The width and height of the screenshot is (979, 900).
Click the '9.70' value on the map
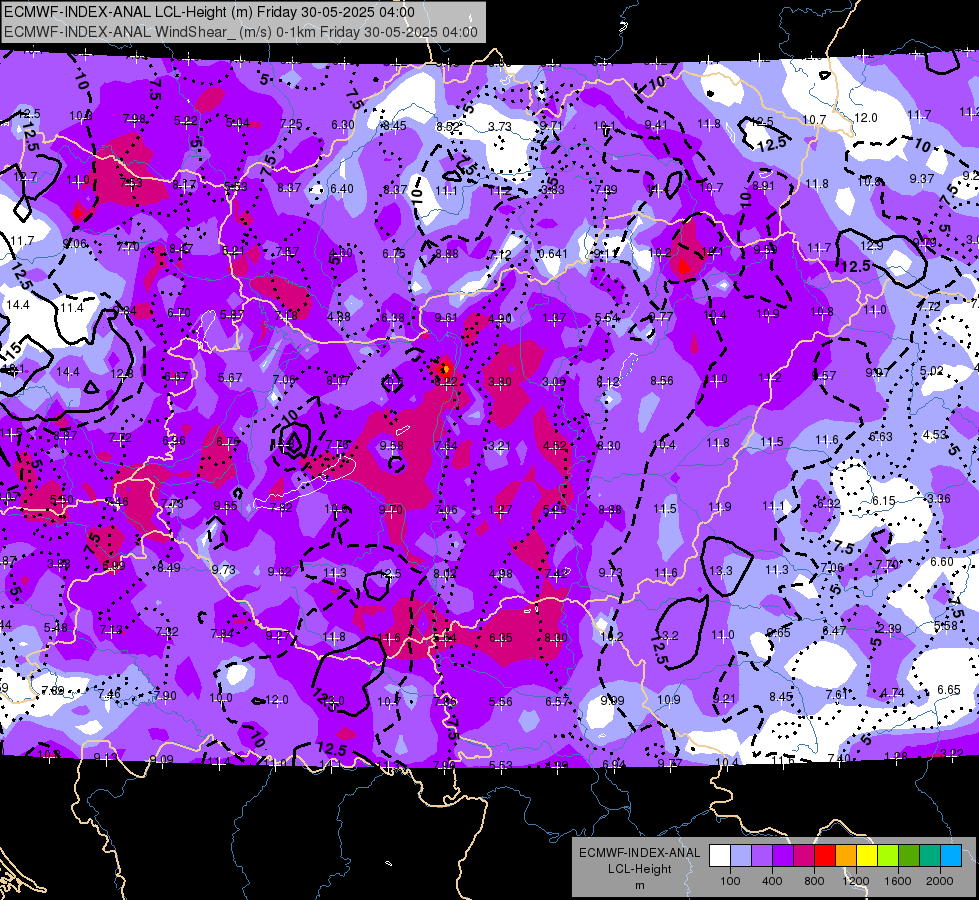click(391, 510)
